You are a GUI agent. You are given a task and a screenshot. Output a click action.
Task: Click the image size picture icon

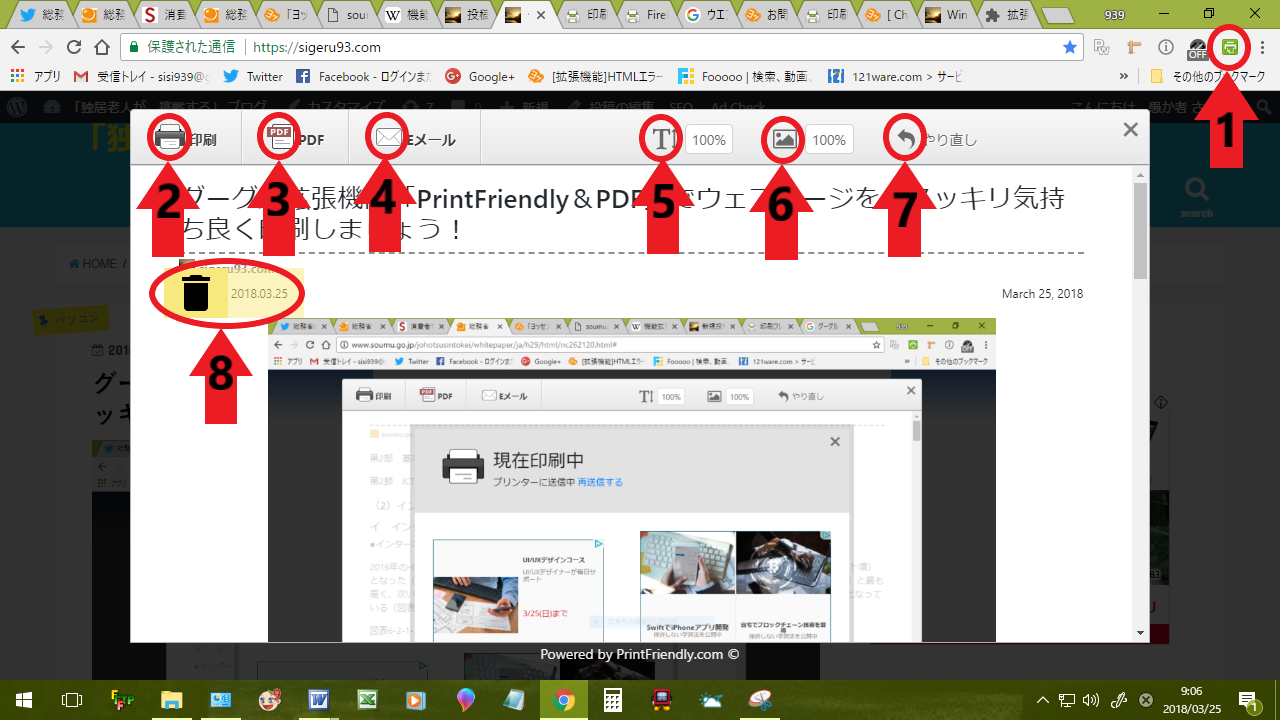[785, 140]
